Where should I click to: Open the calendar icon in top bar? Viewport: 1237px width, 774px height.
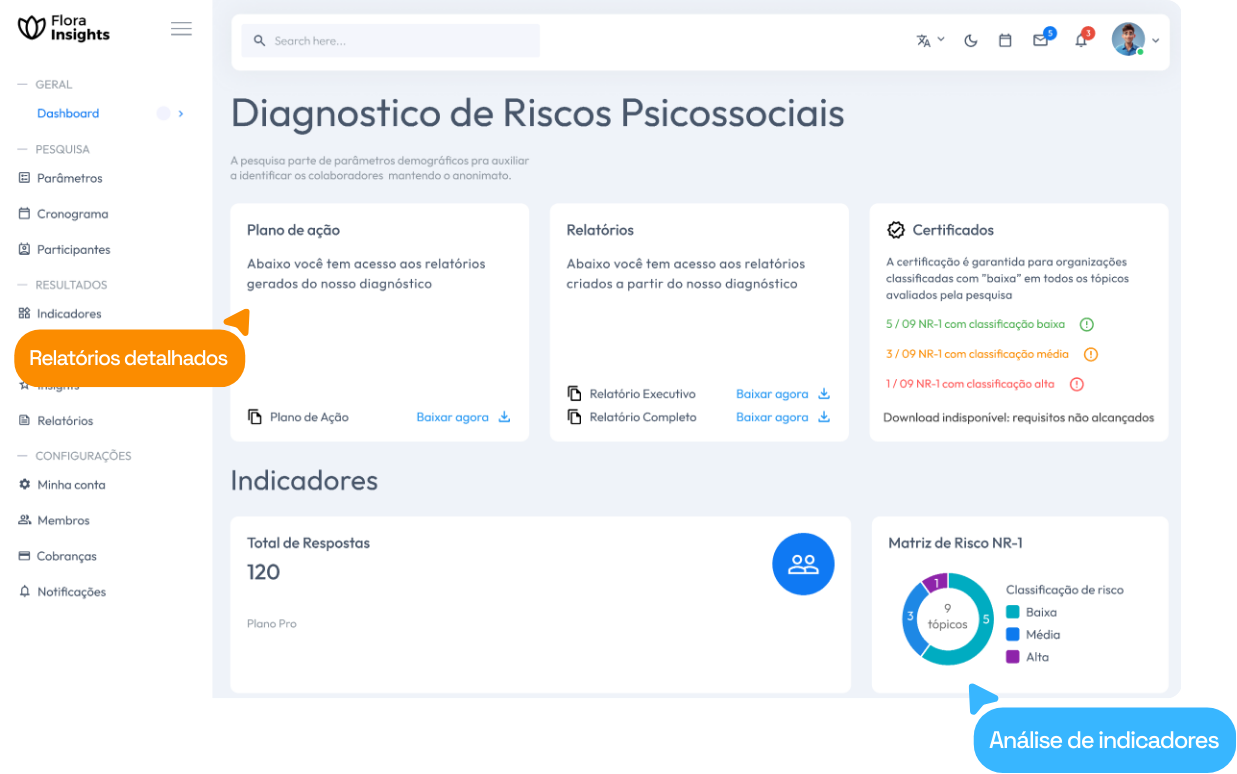1005,41
